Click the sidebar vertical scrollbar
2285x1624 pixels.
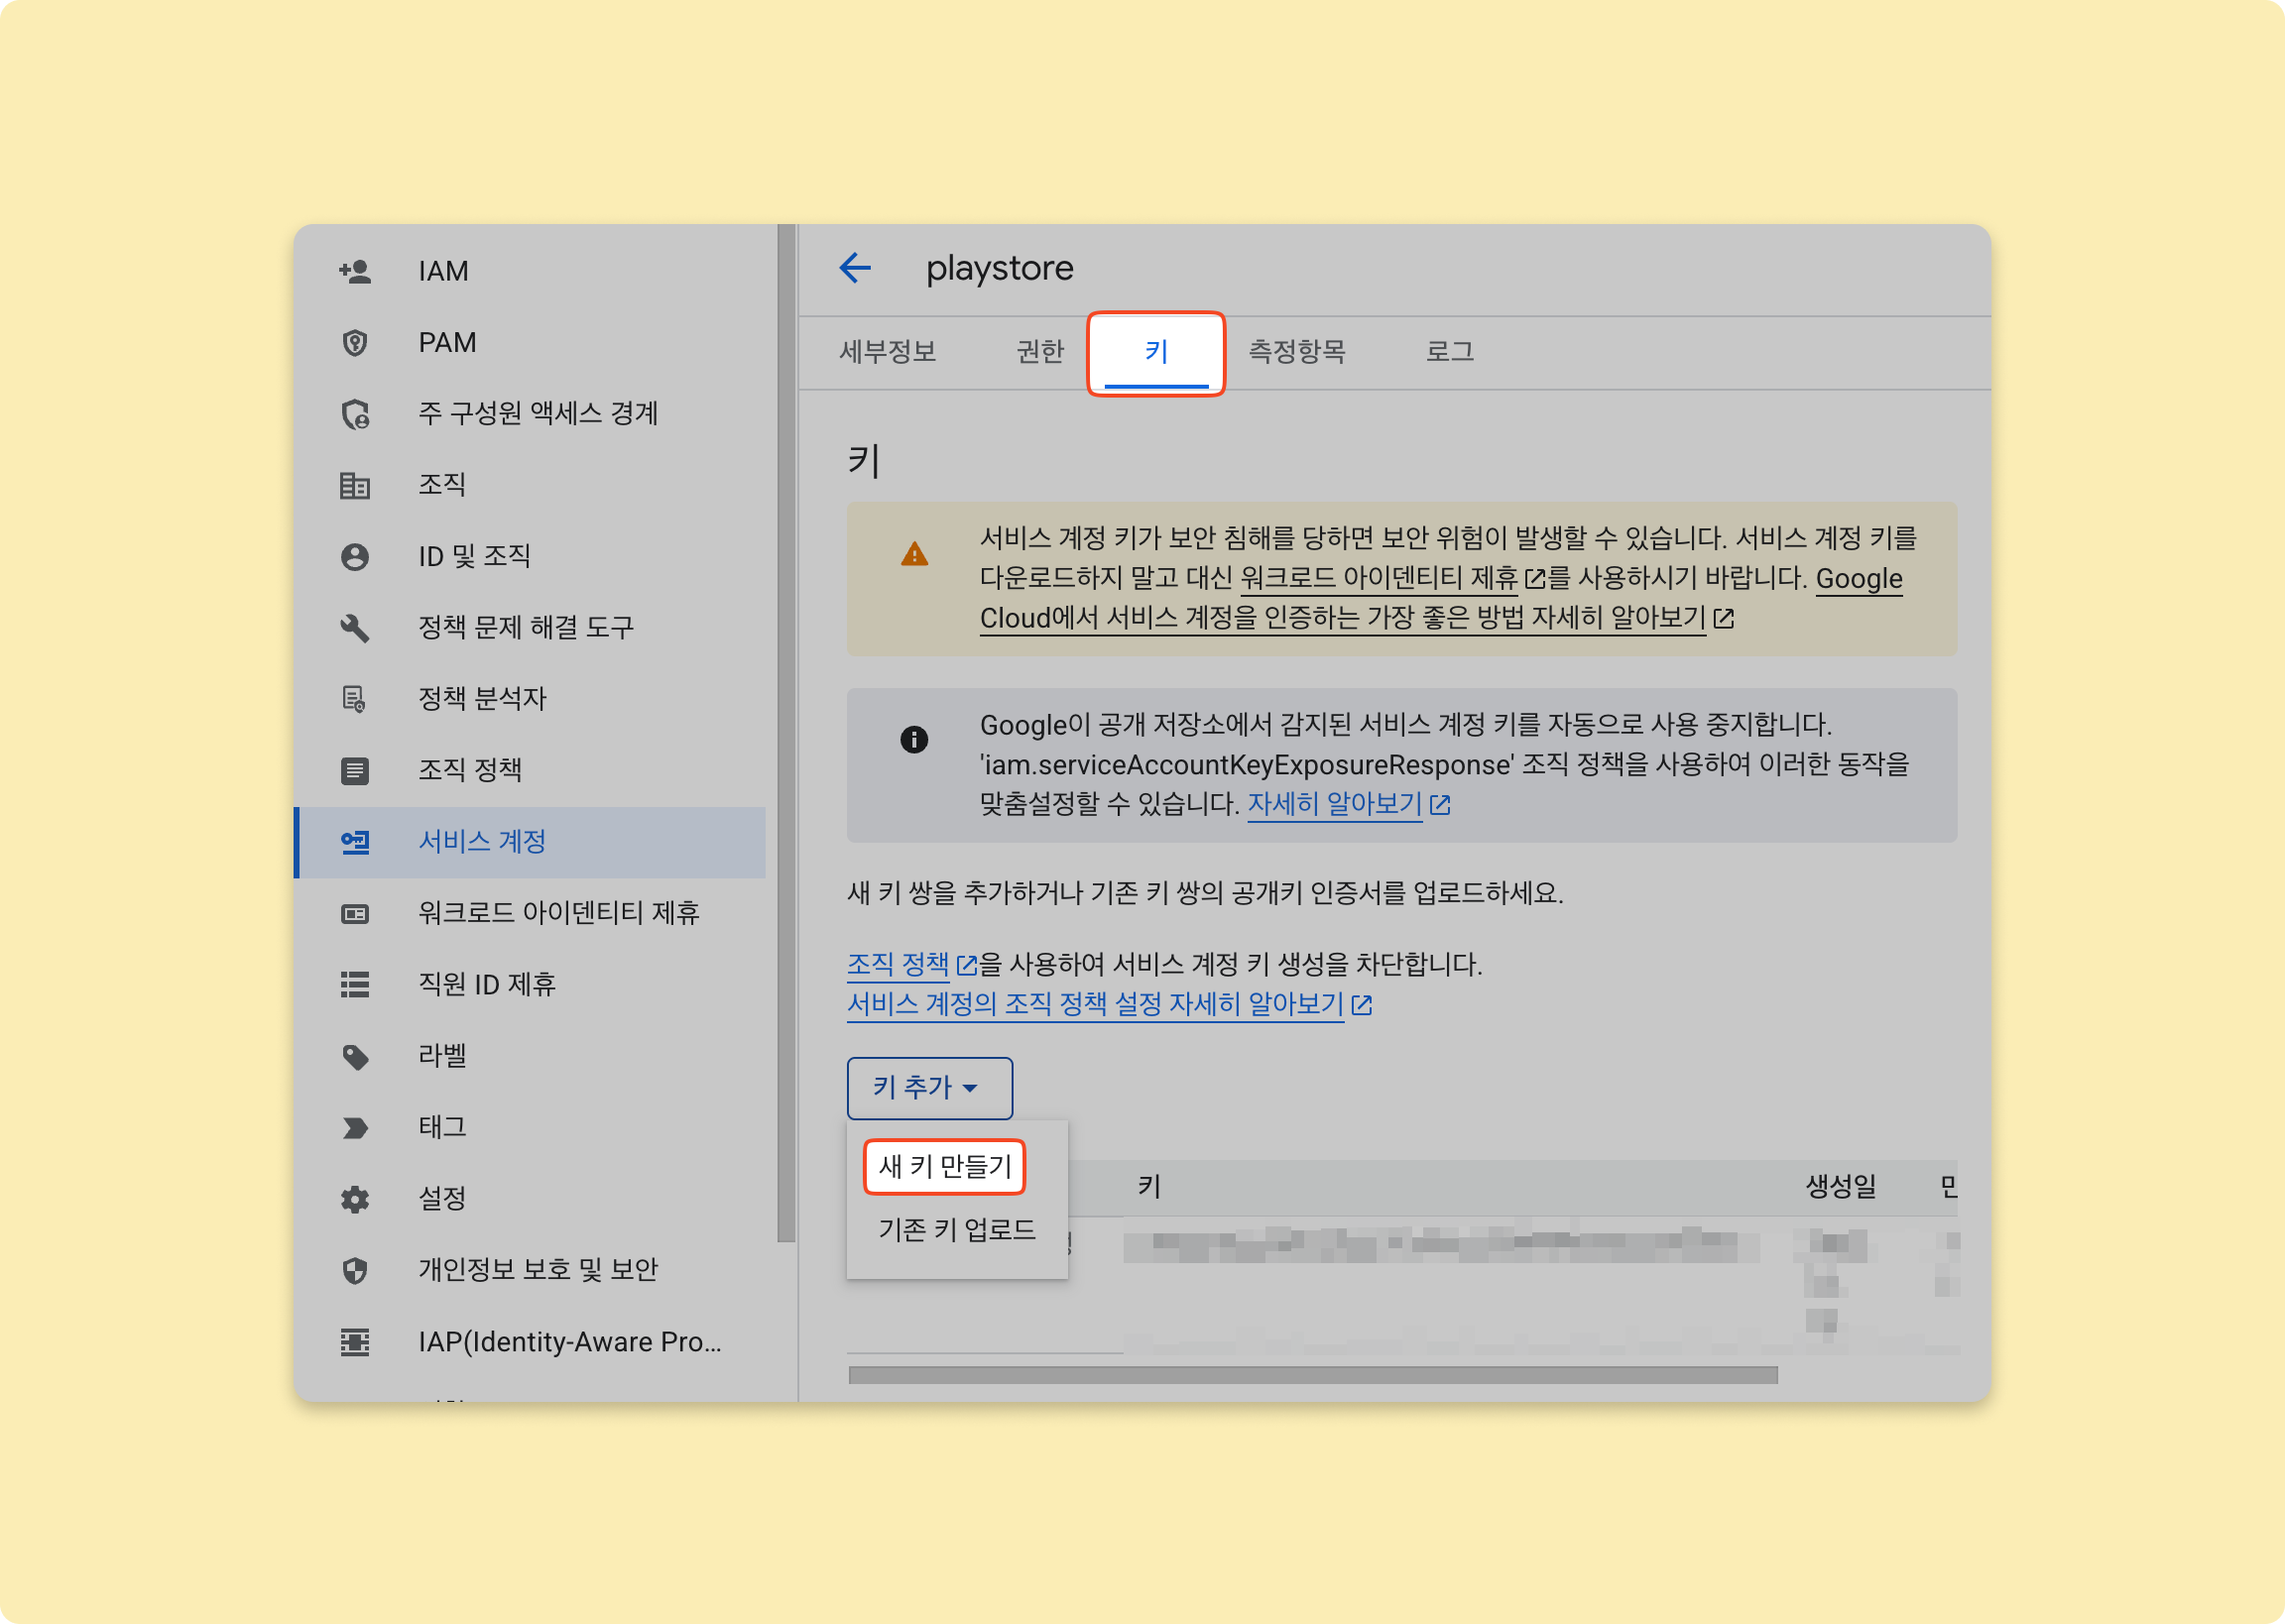(x=786, y=730)
